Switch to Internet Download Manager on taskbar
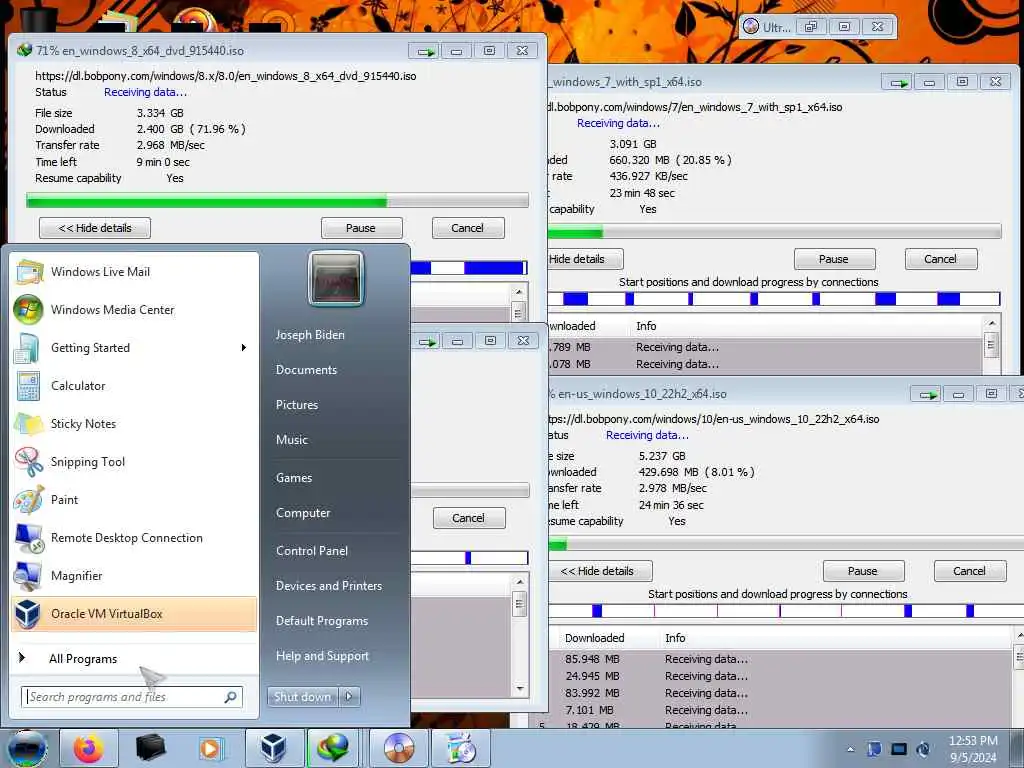1024x768 pixels. pyautogui.click(x=333, y=748)
